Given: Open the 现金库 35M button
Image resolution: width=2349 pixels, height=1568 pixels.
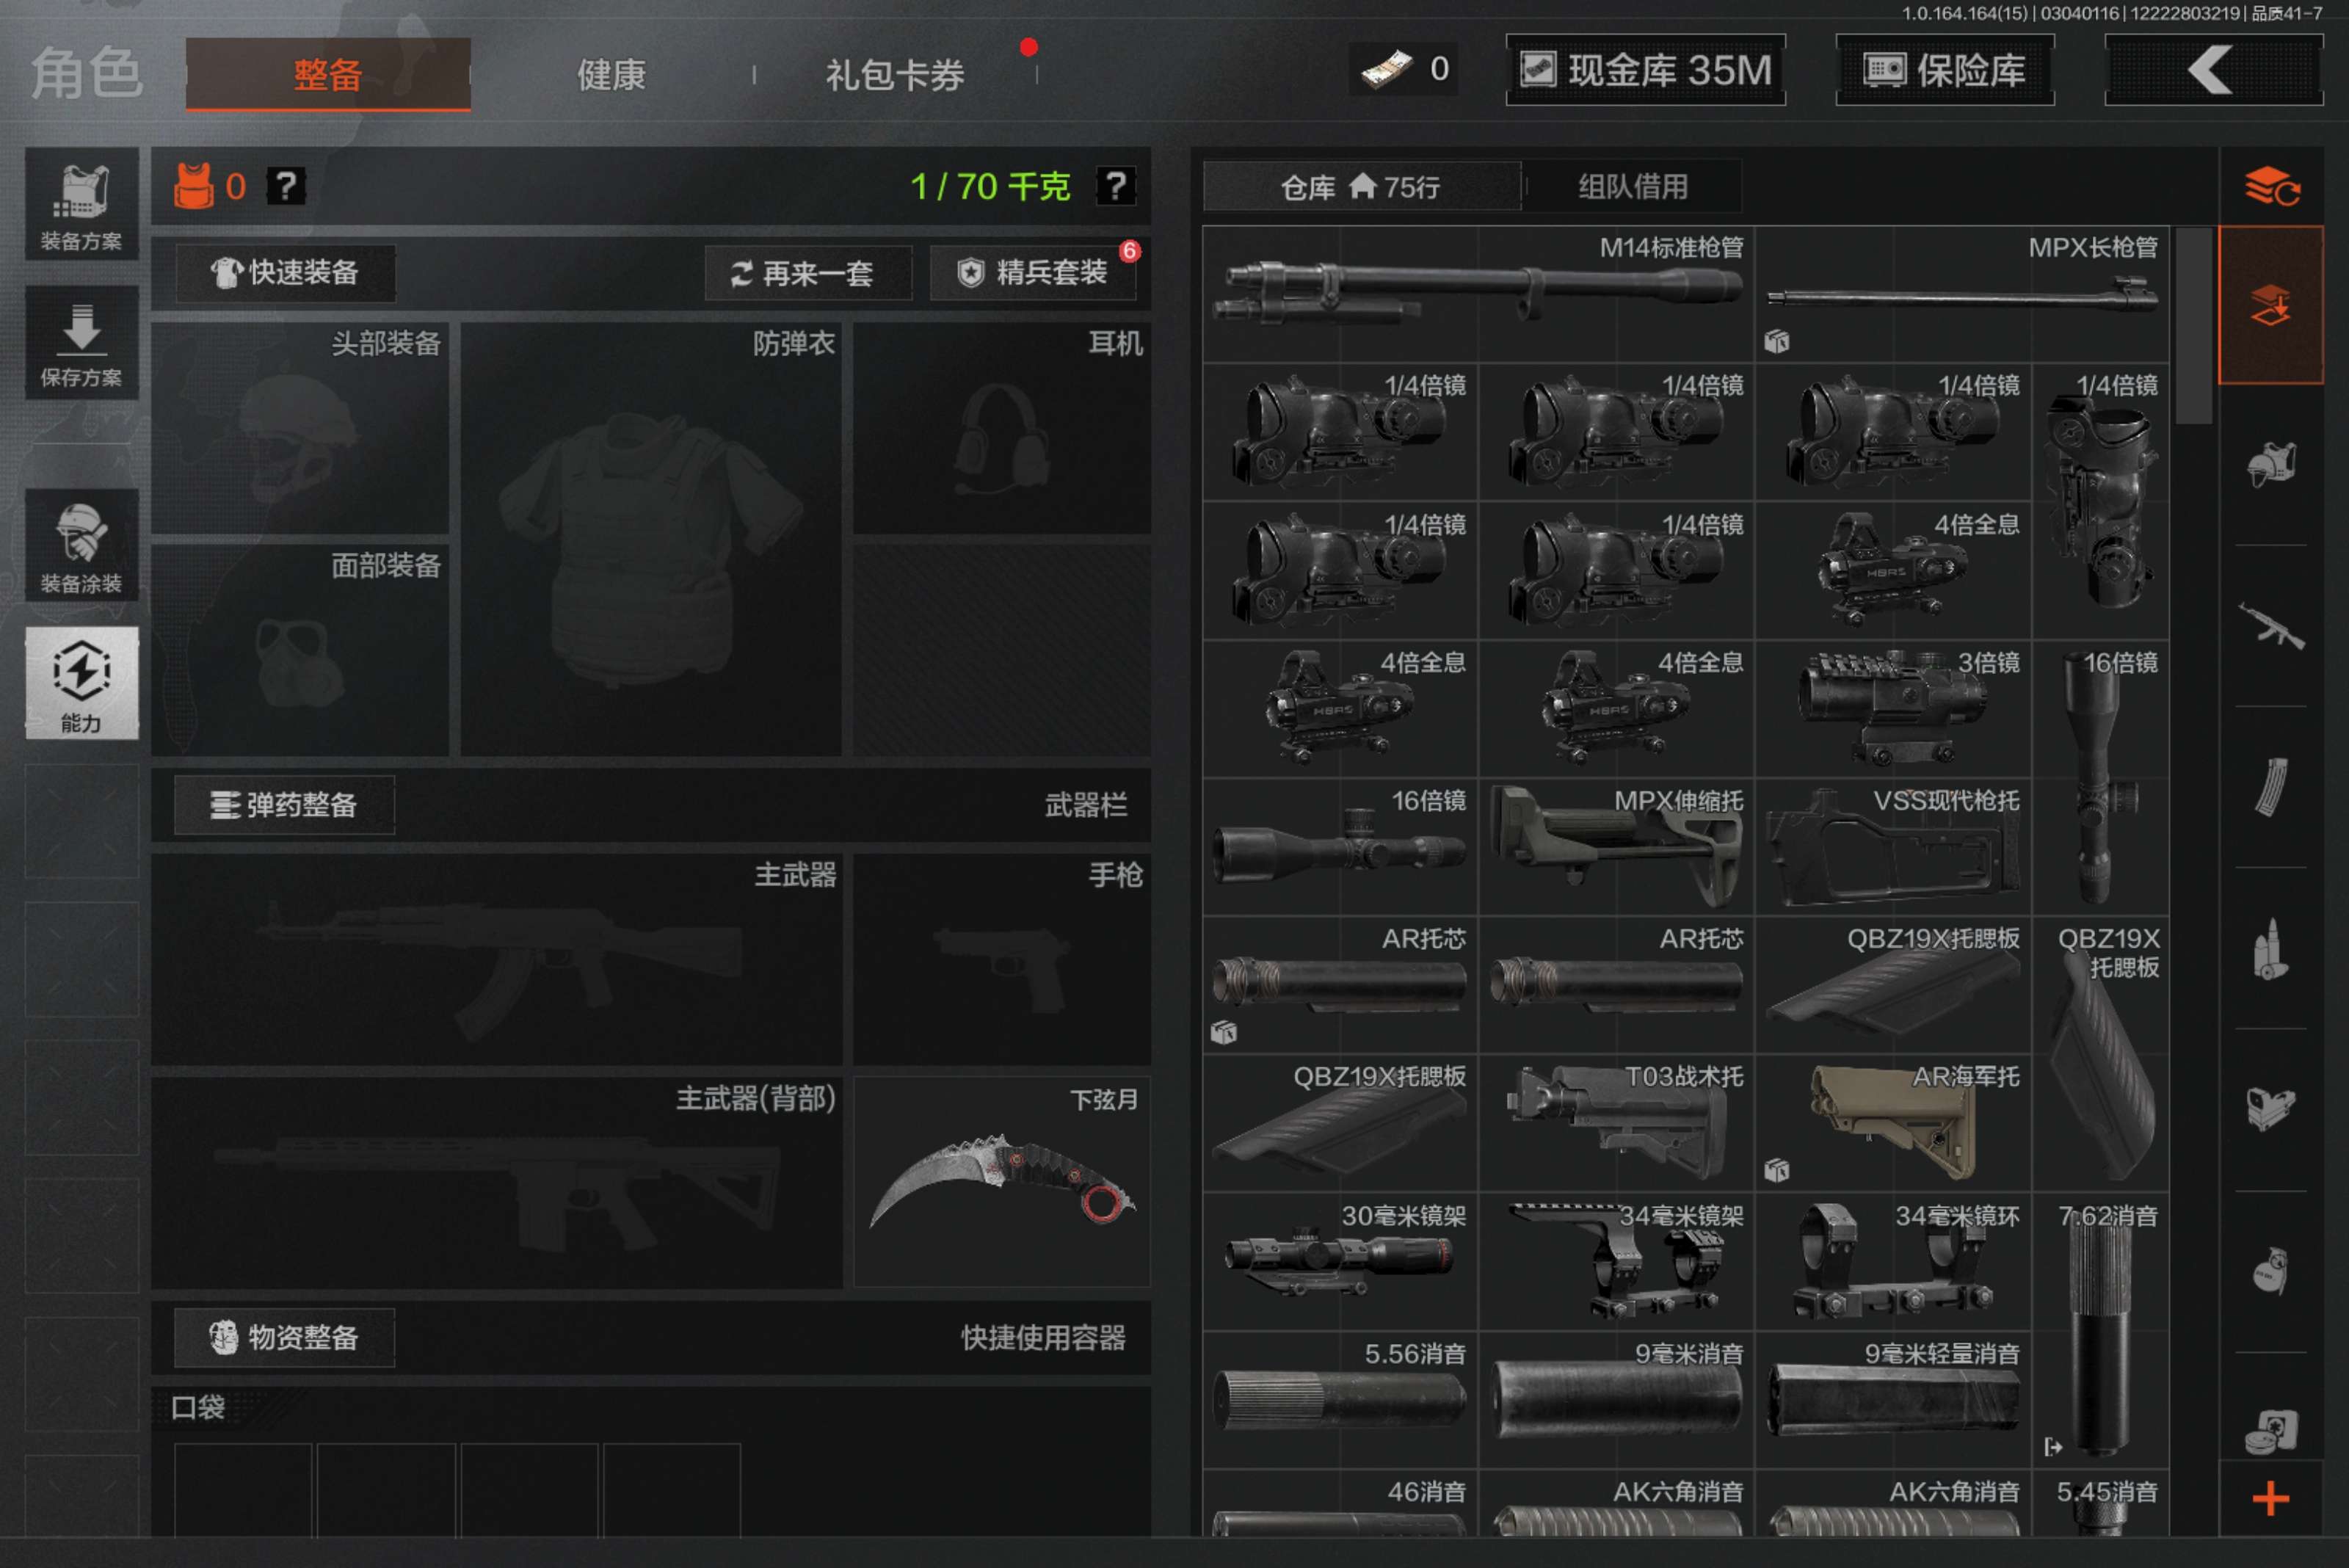Looking at the screenshot, I should coord(1646,70).
